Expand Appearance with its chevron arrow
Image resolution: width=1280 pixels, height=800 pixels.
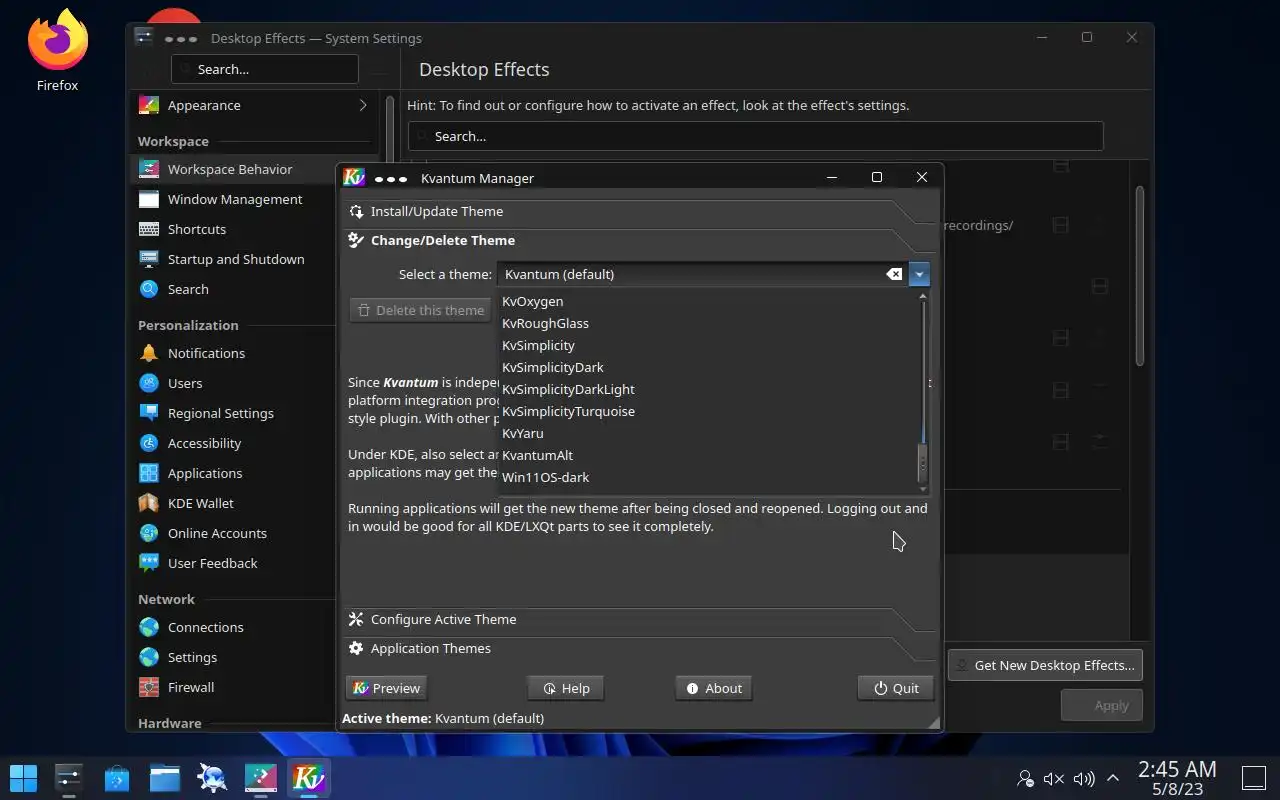(362, 105)
